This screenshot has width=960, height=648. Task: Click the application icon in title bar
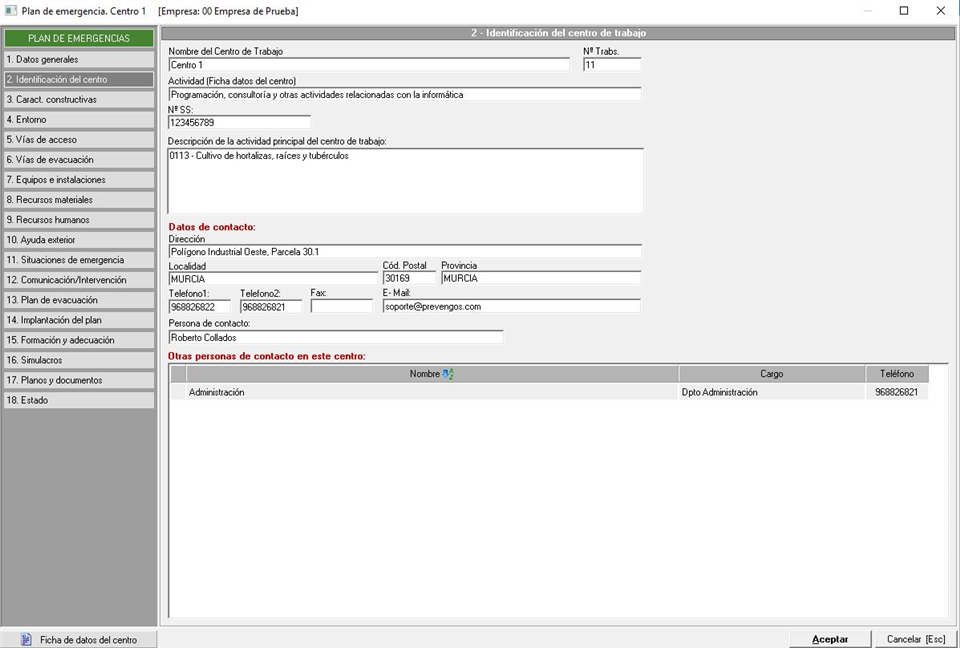click(x=11, y=11)
